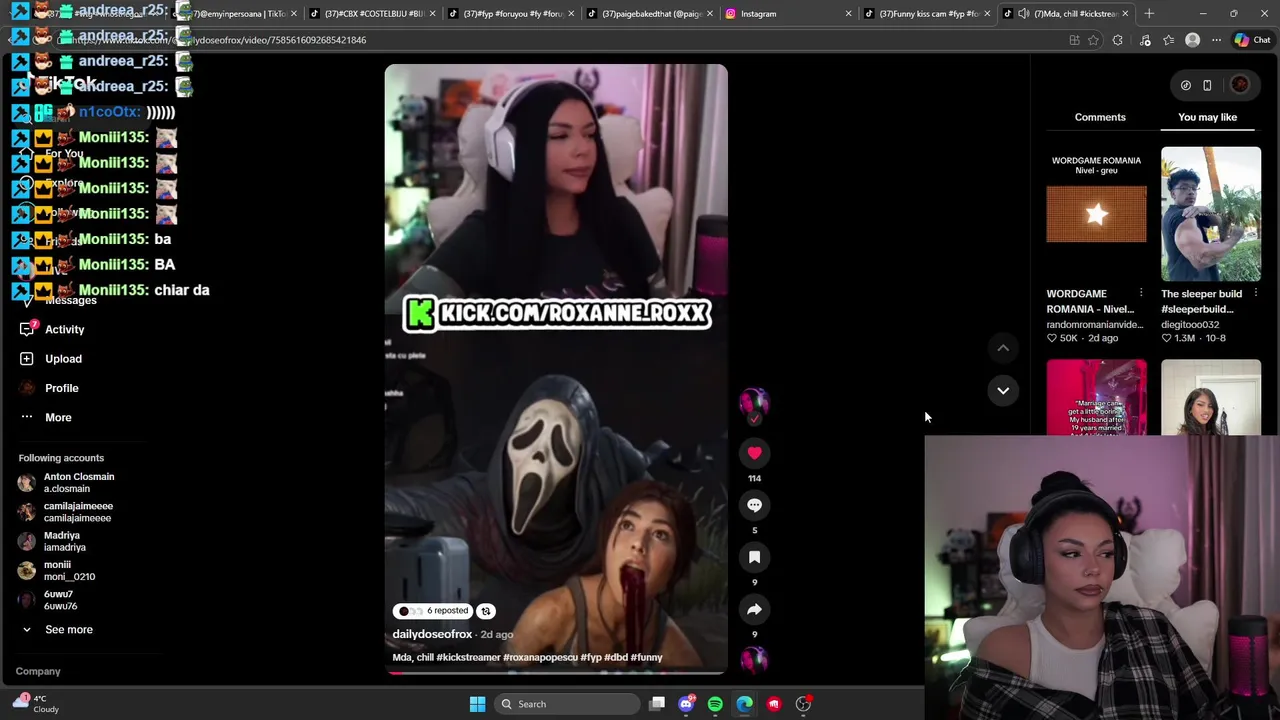Open the Company footer section

pos(38,671)
